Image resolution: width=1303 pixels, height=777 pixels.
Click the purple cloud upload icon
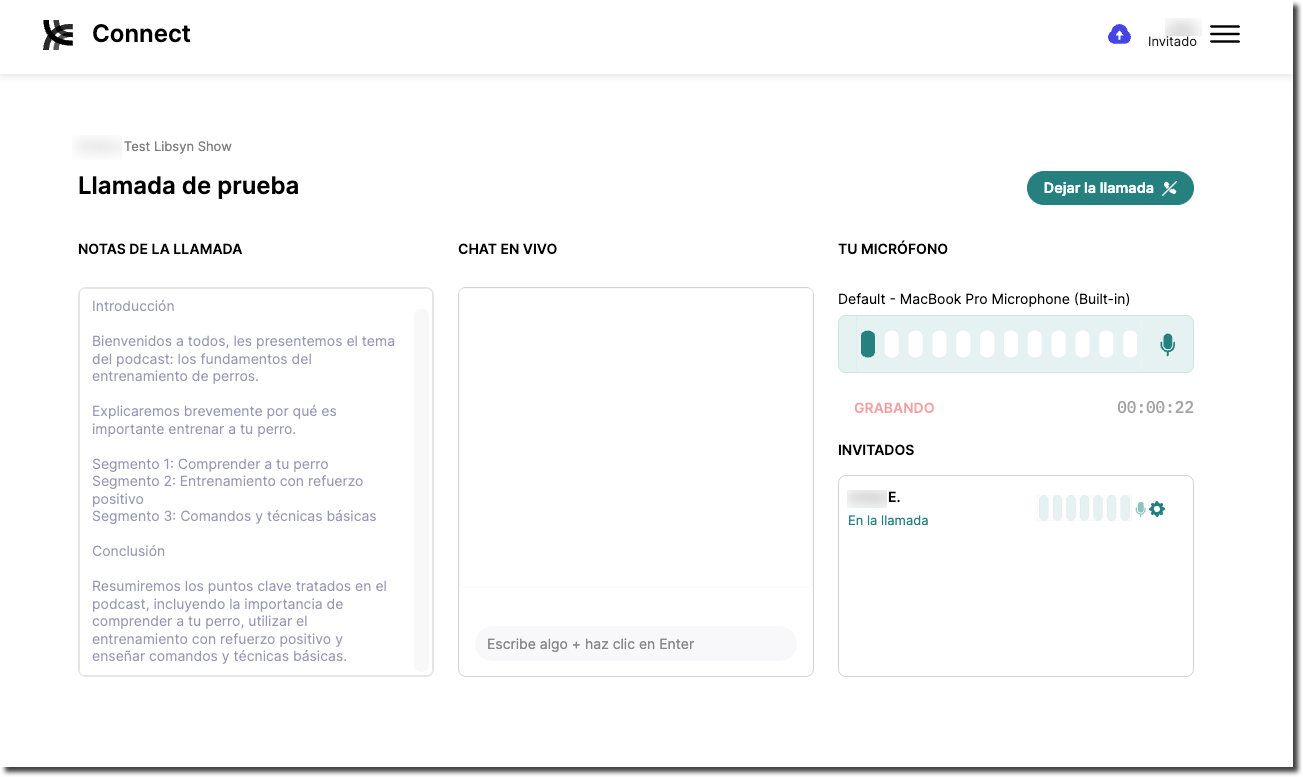1119,34
